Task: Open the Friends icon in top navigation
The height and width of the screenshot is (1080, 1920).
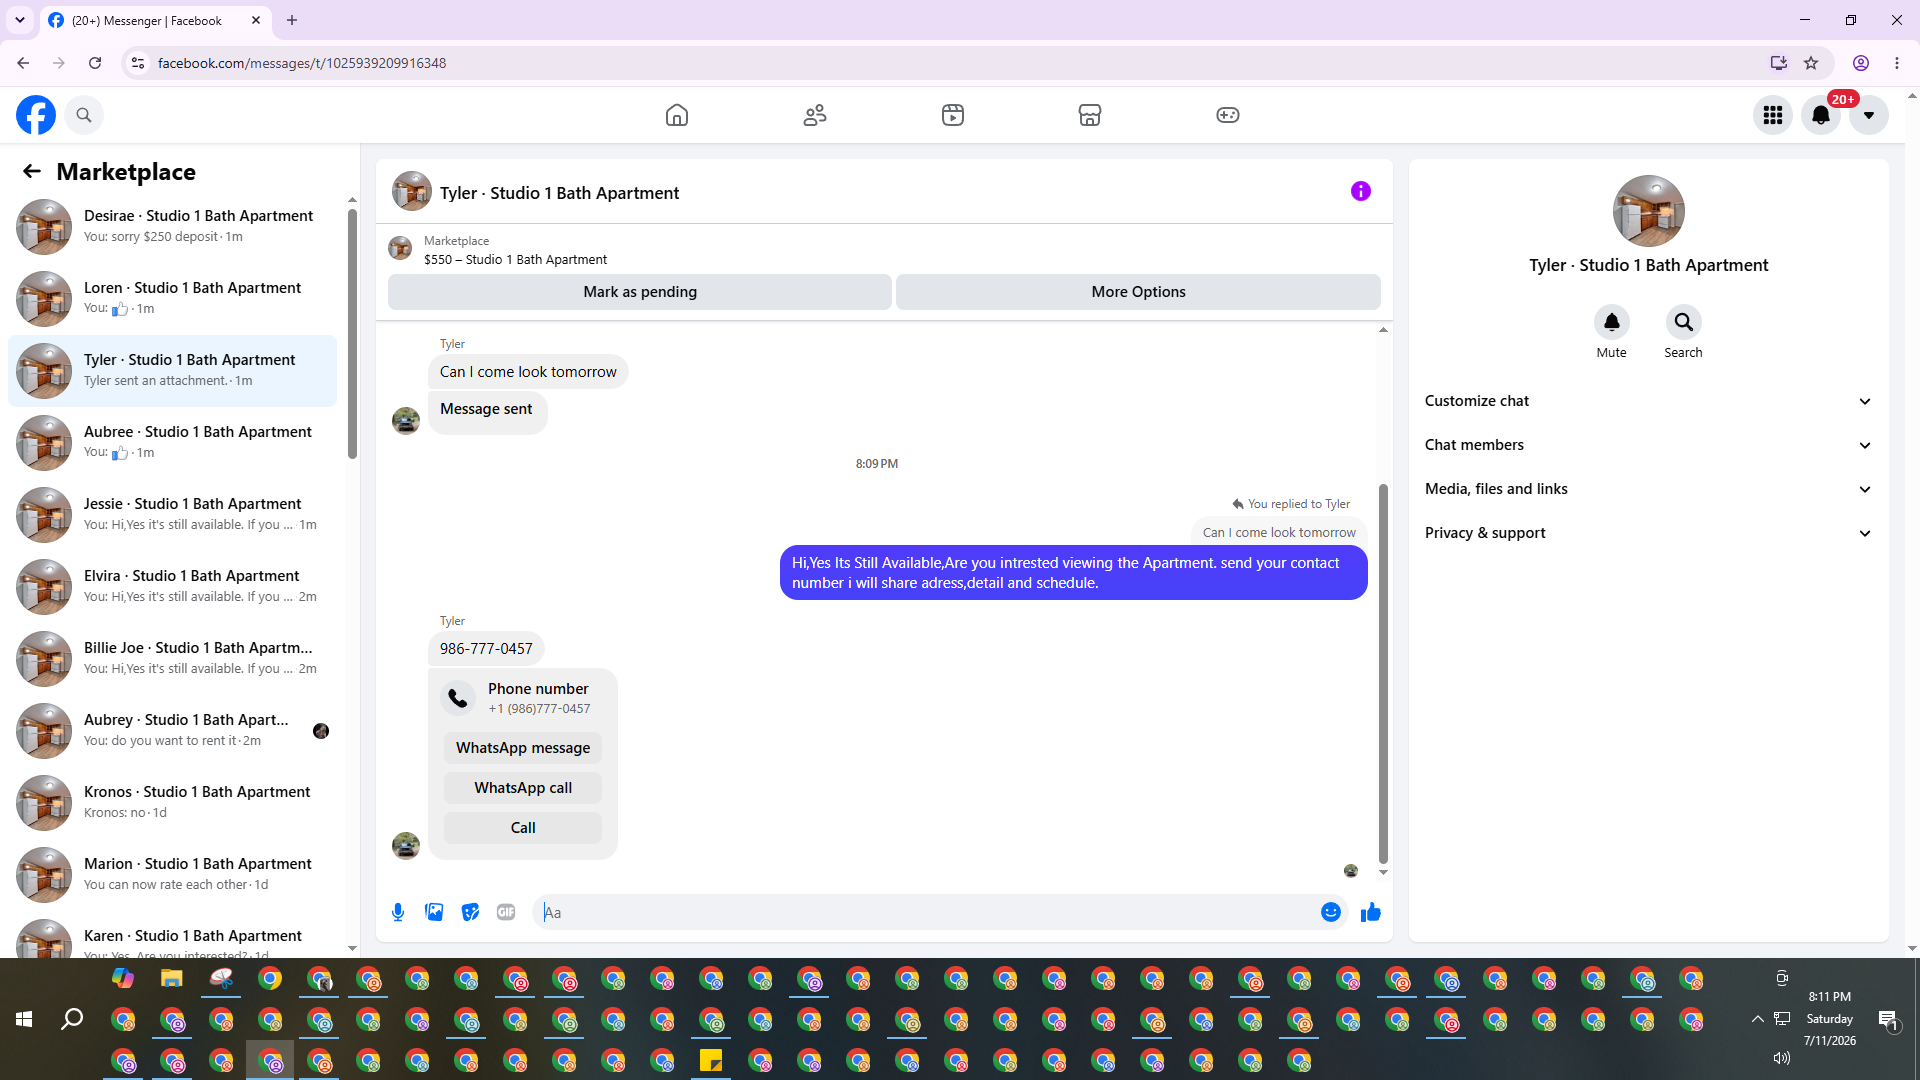Action: (x=815, y=115)
